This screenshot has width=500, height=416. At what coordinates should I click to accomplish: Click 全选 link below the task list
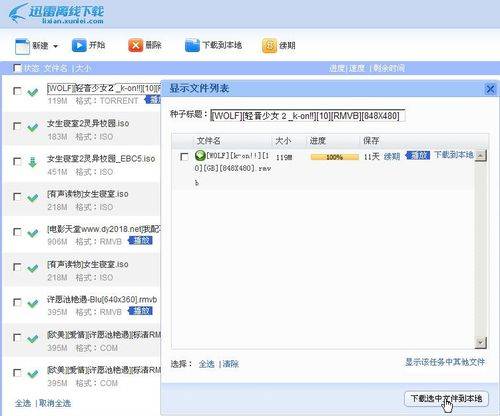23,403
